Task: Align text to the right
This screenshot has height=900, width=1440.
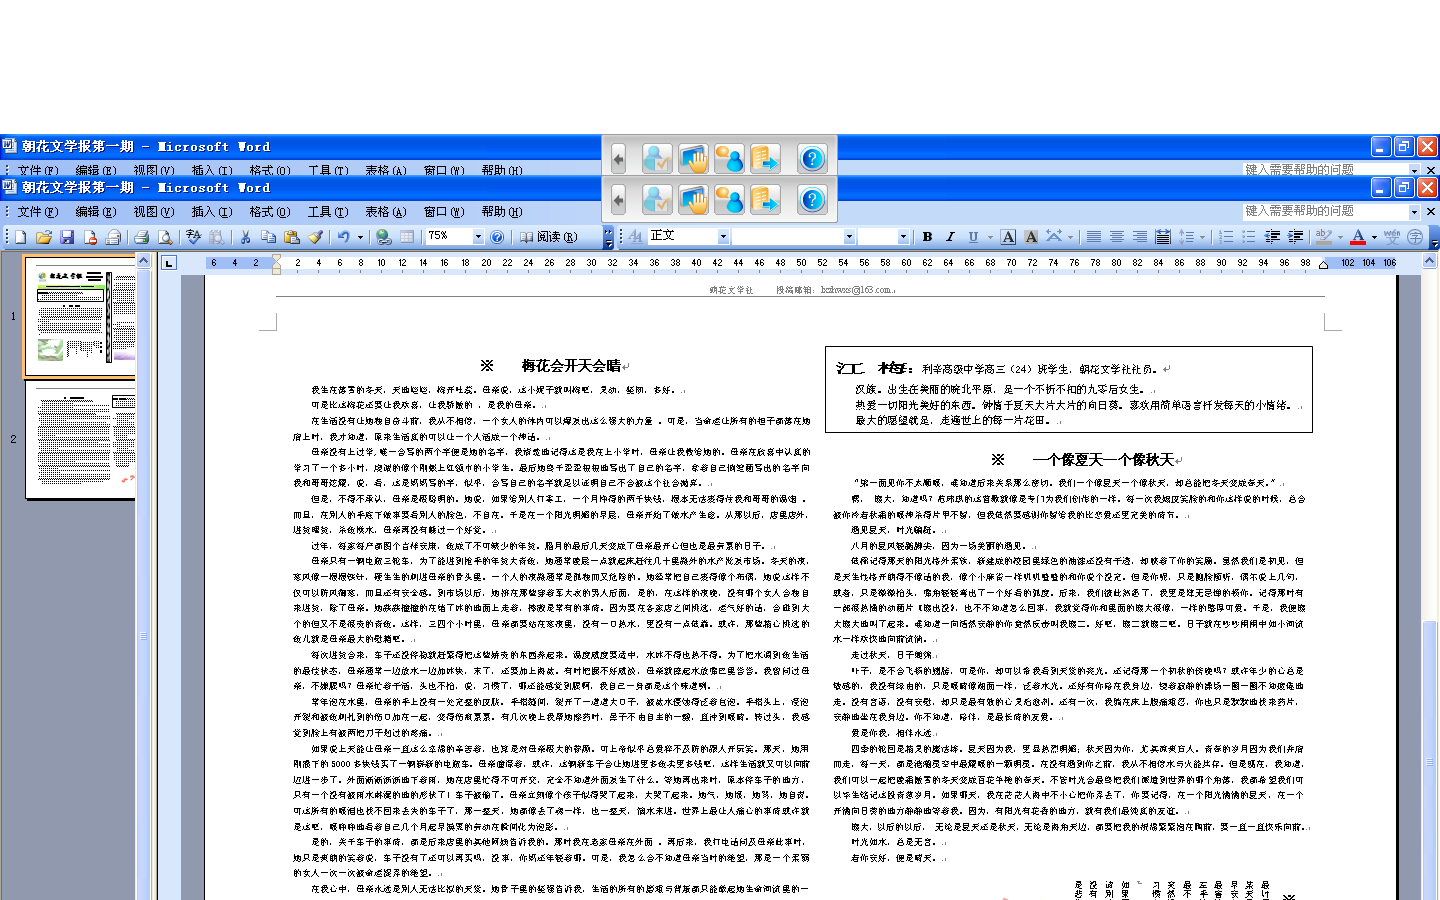Action: 1140,237
